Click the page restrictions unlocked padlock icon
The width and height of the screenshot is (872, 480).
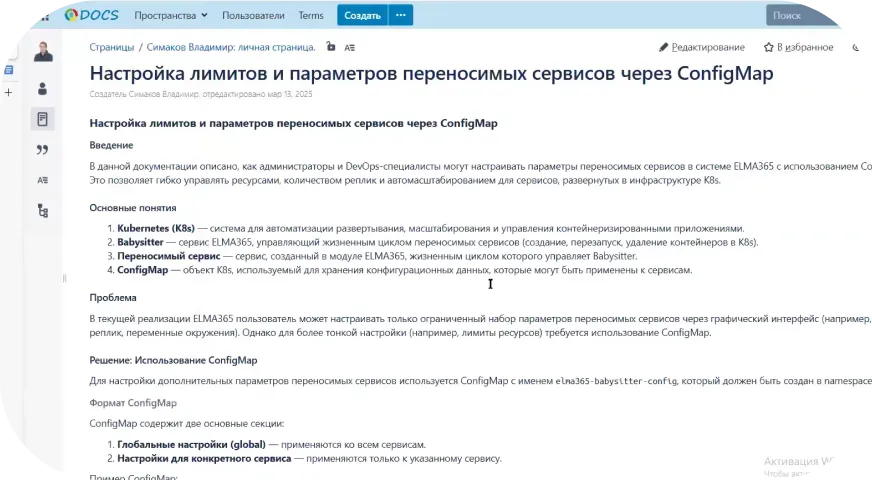331,47
